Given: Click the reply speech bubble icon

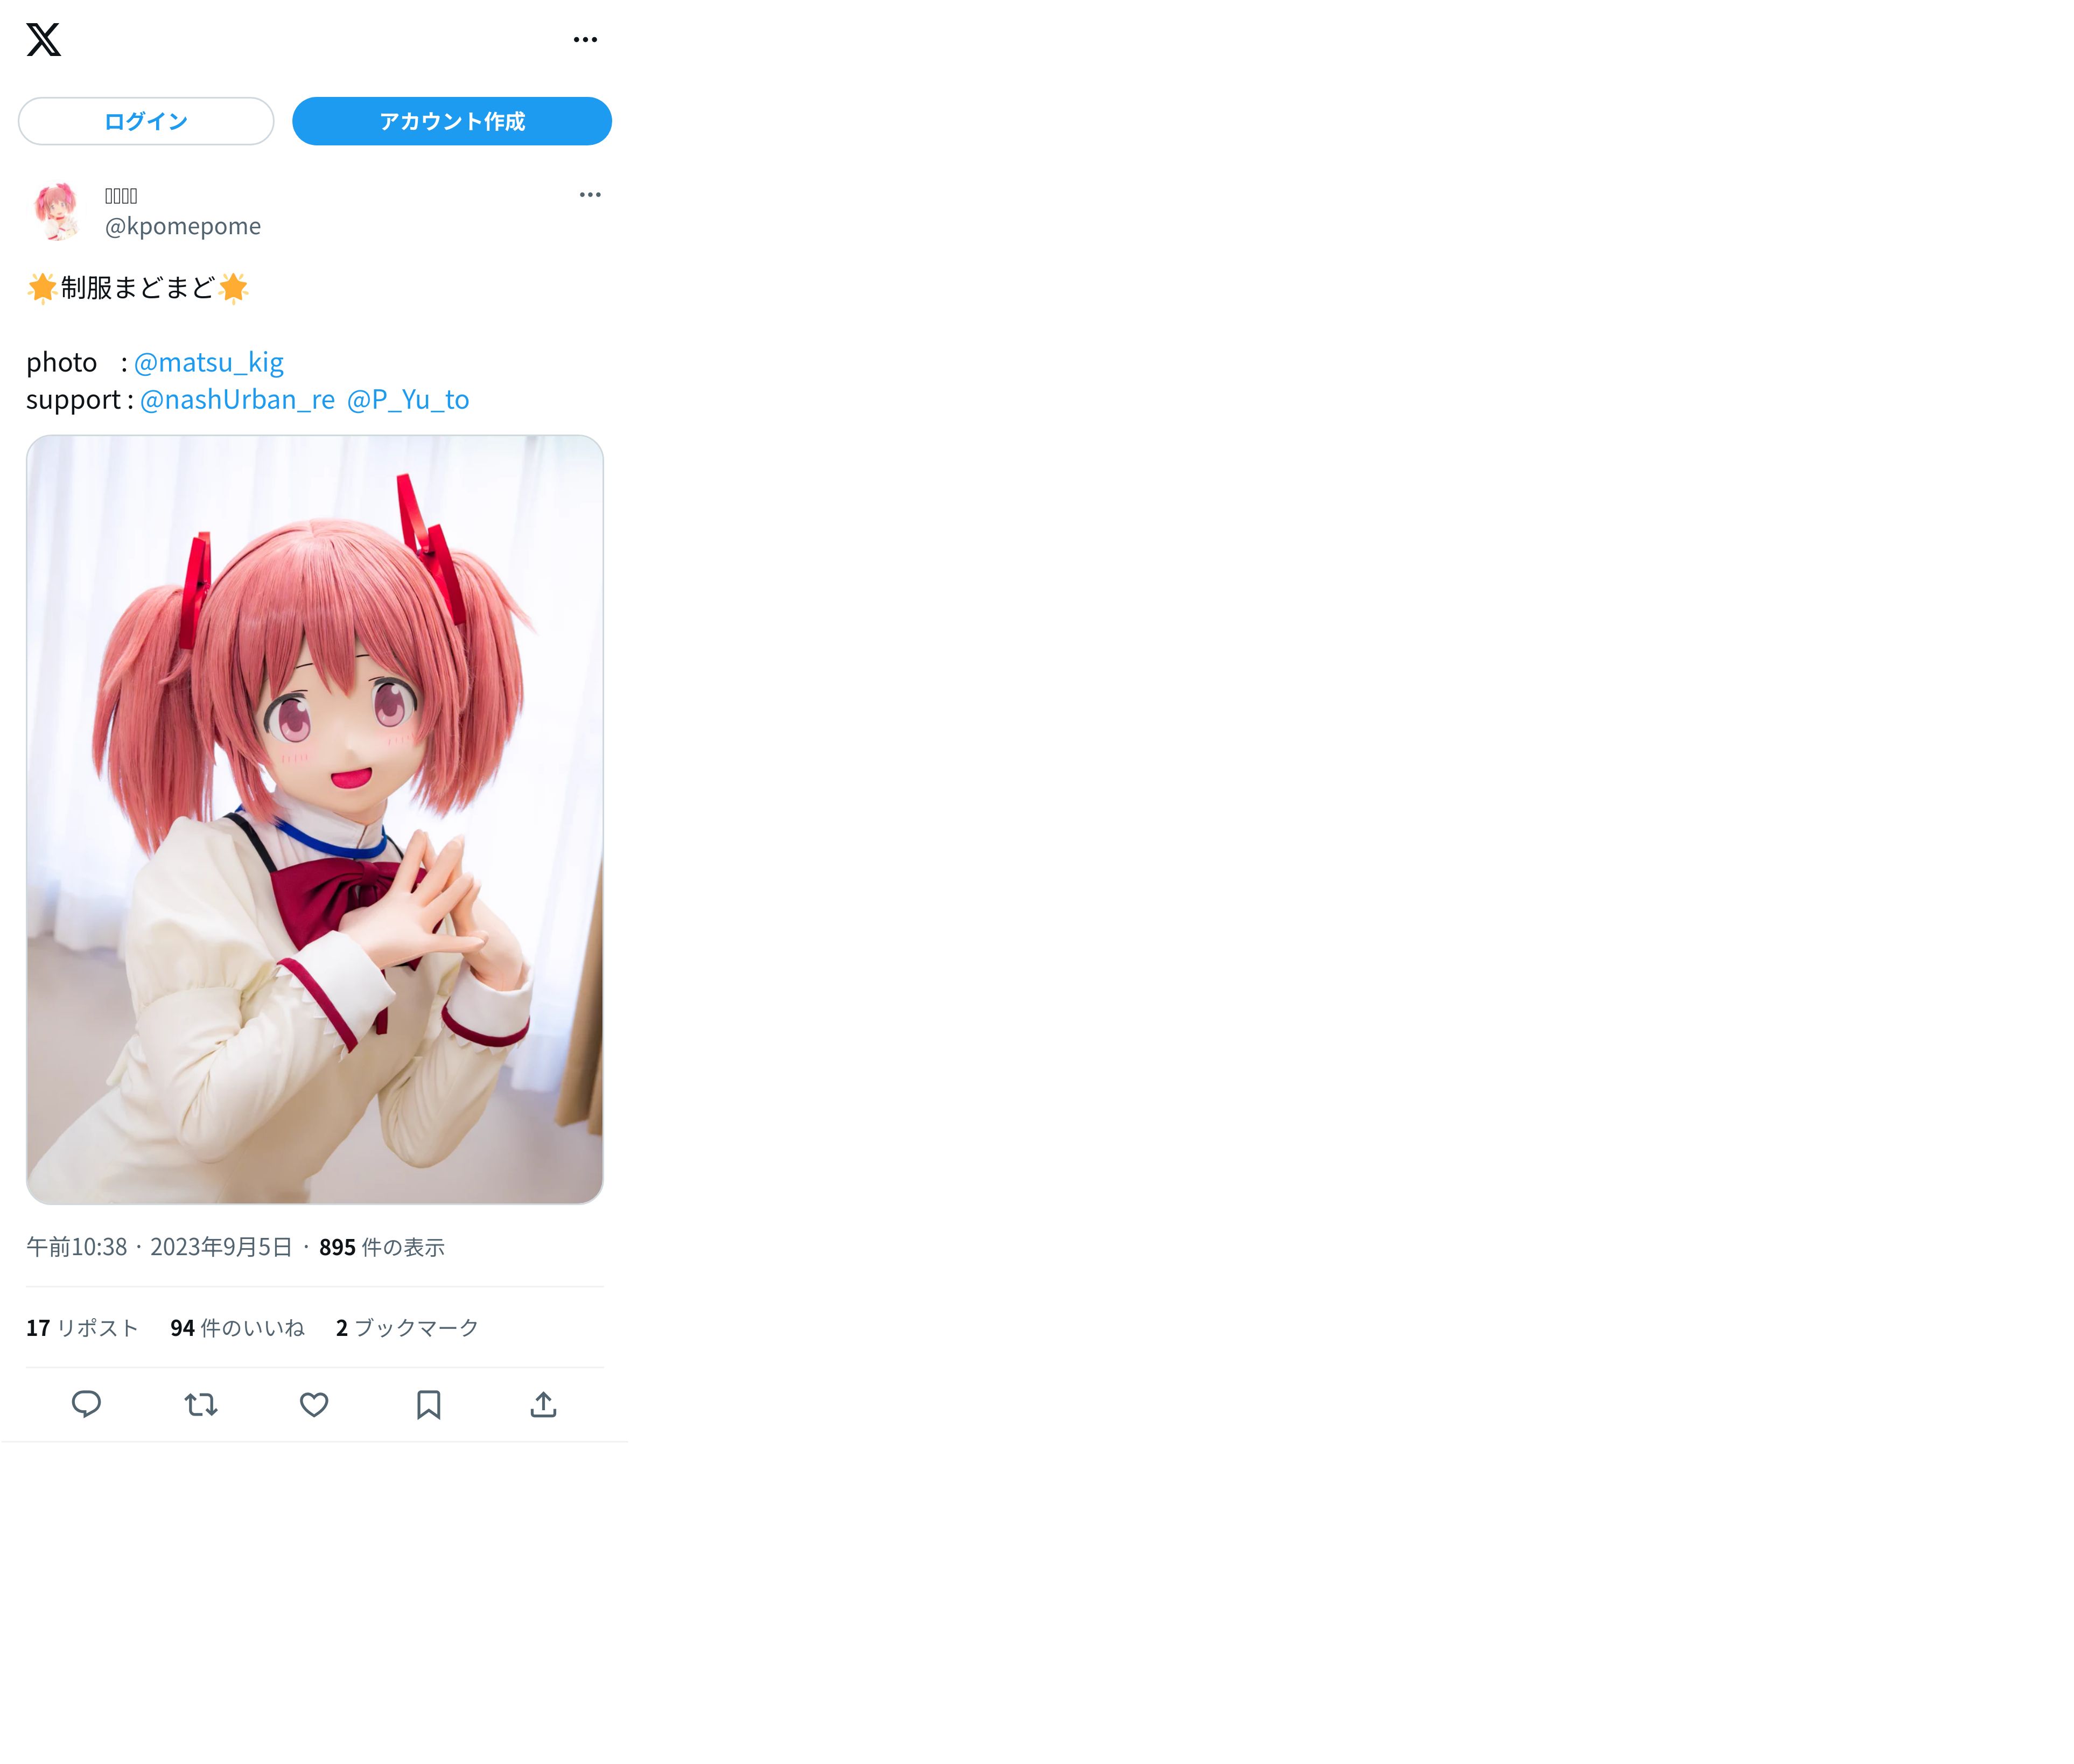Looking at the screenshot, I should tap(86, 1404).
